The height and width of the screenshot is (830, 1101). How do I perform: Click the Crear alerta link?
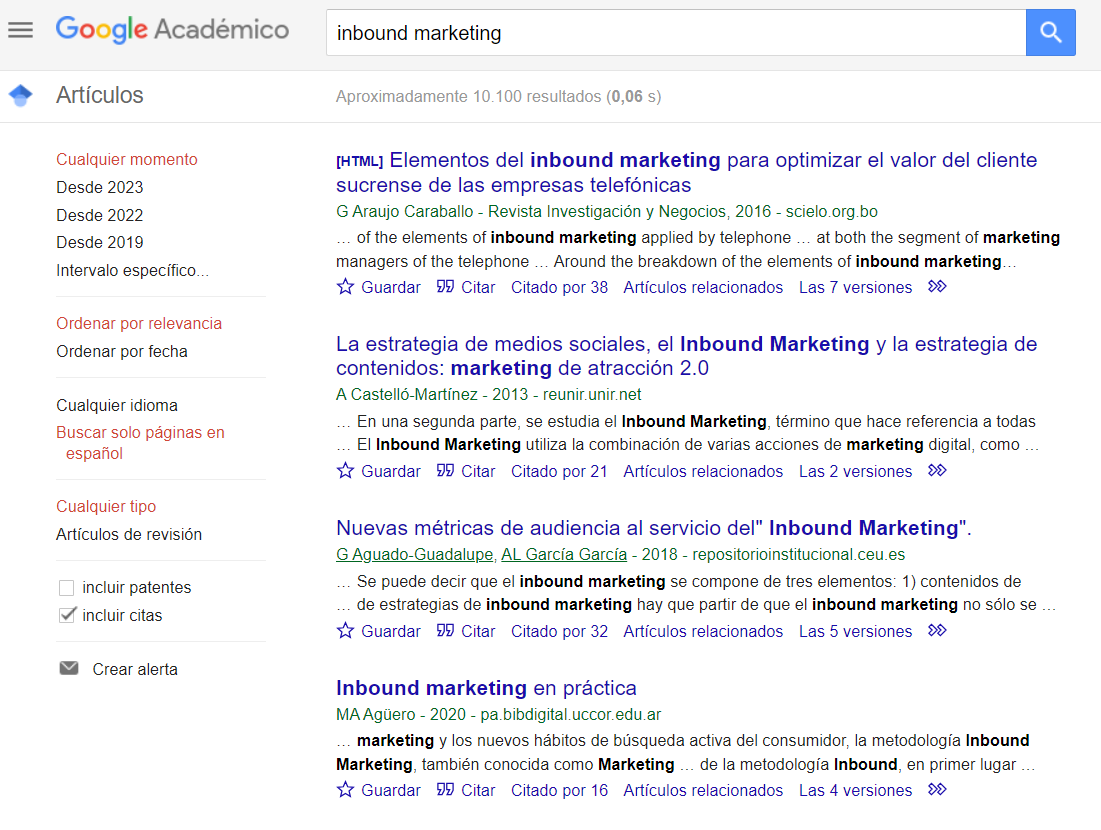click(135, 669)
